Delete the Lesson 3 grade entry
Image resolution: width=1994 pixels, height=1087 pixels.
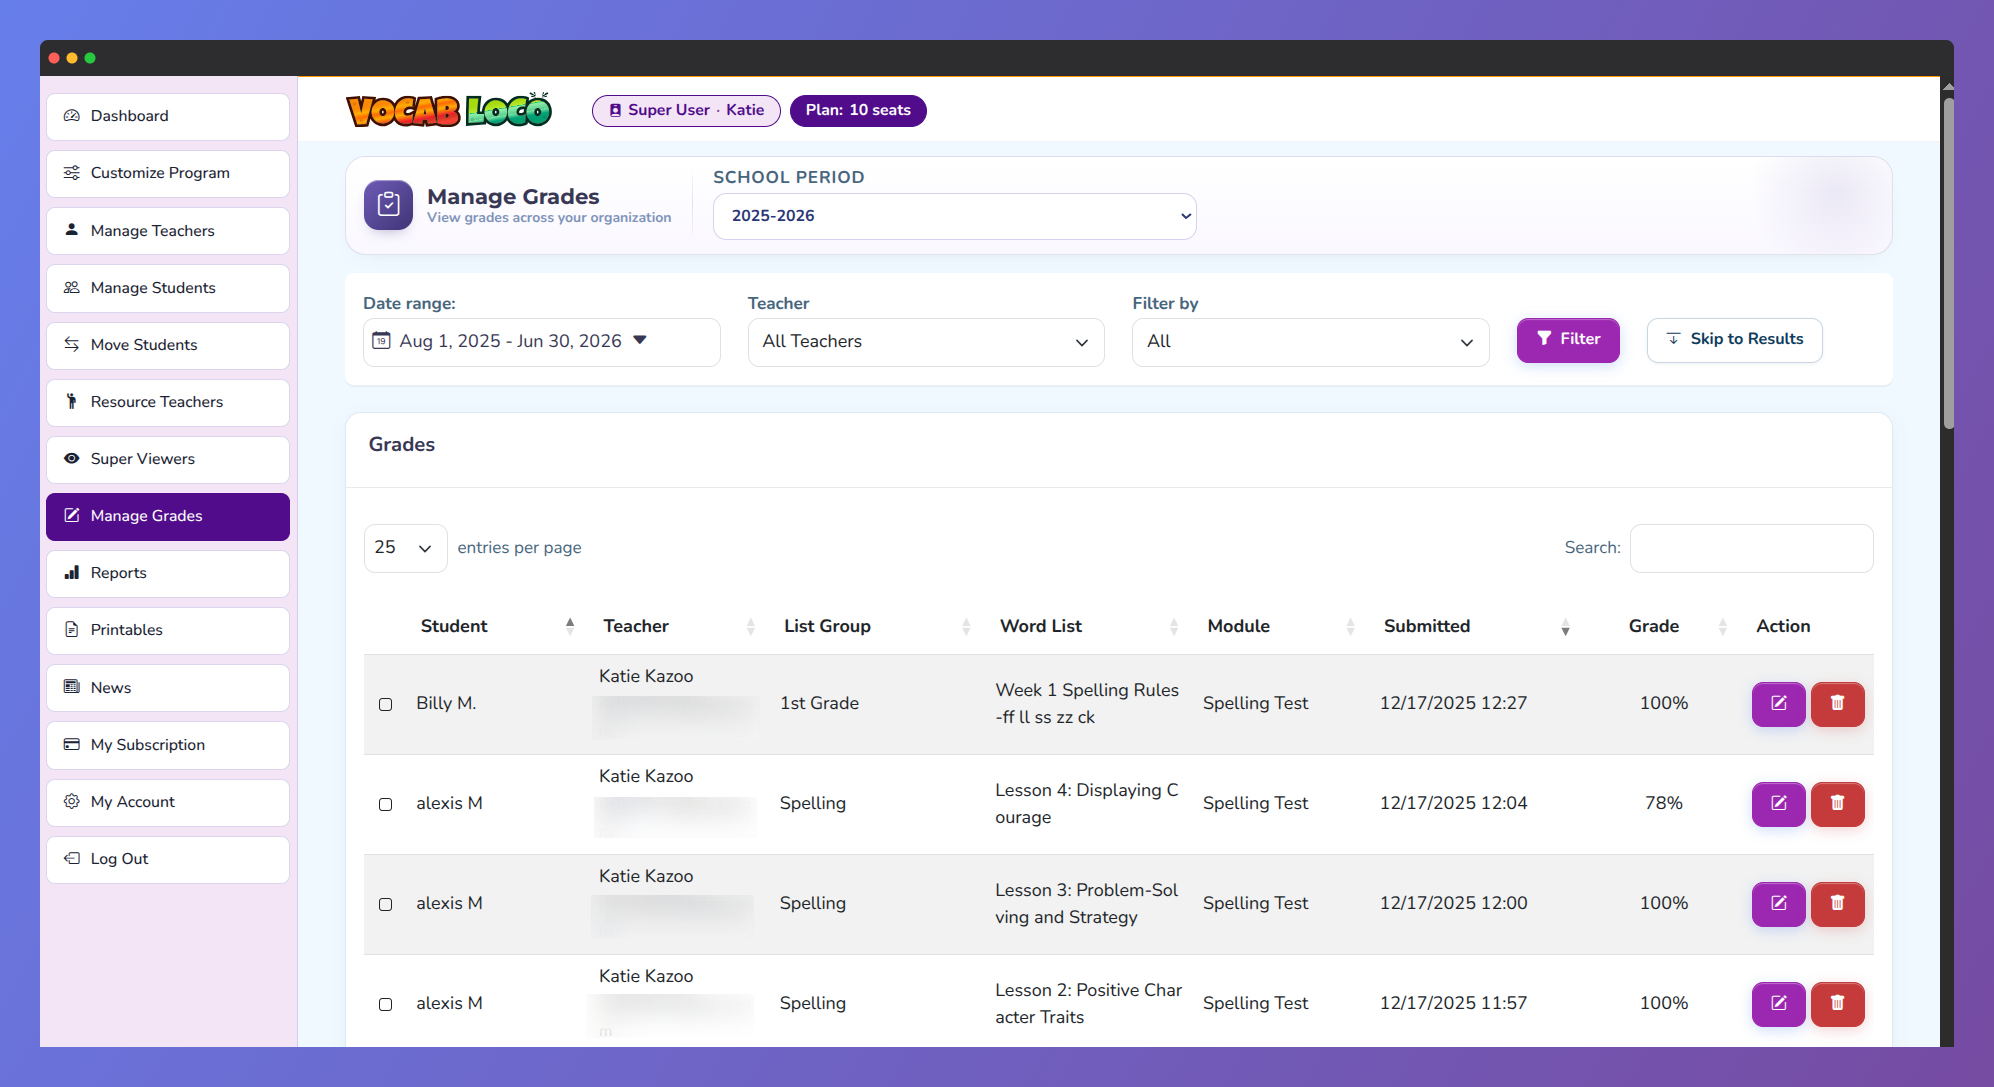tap(1837, 904)
